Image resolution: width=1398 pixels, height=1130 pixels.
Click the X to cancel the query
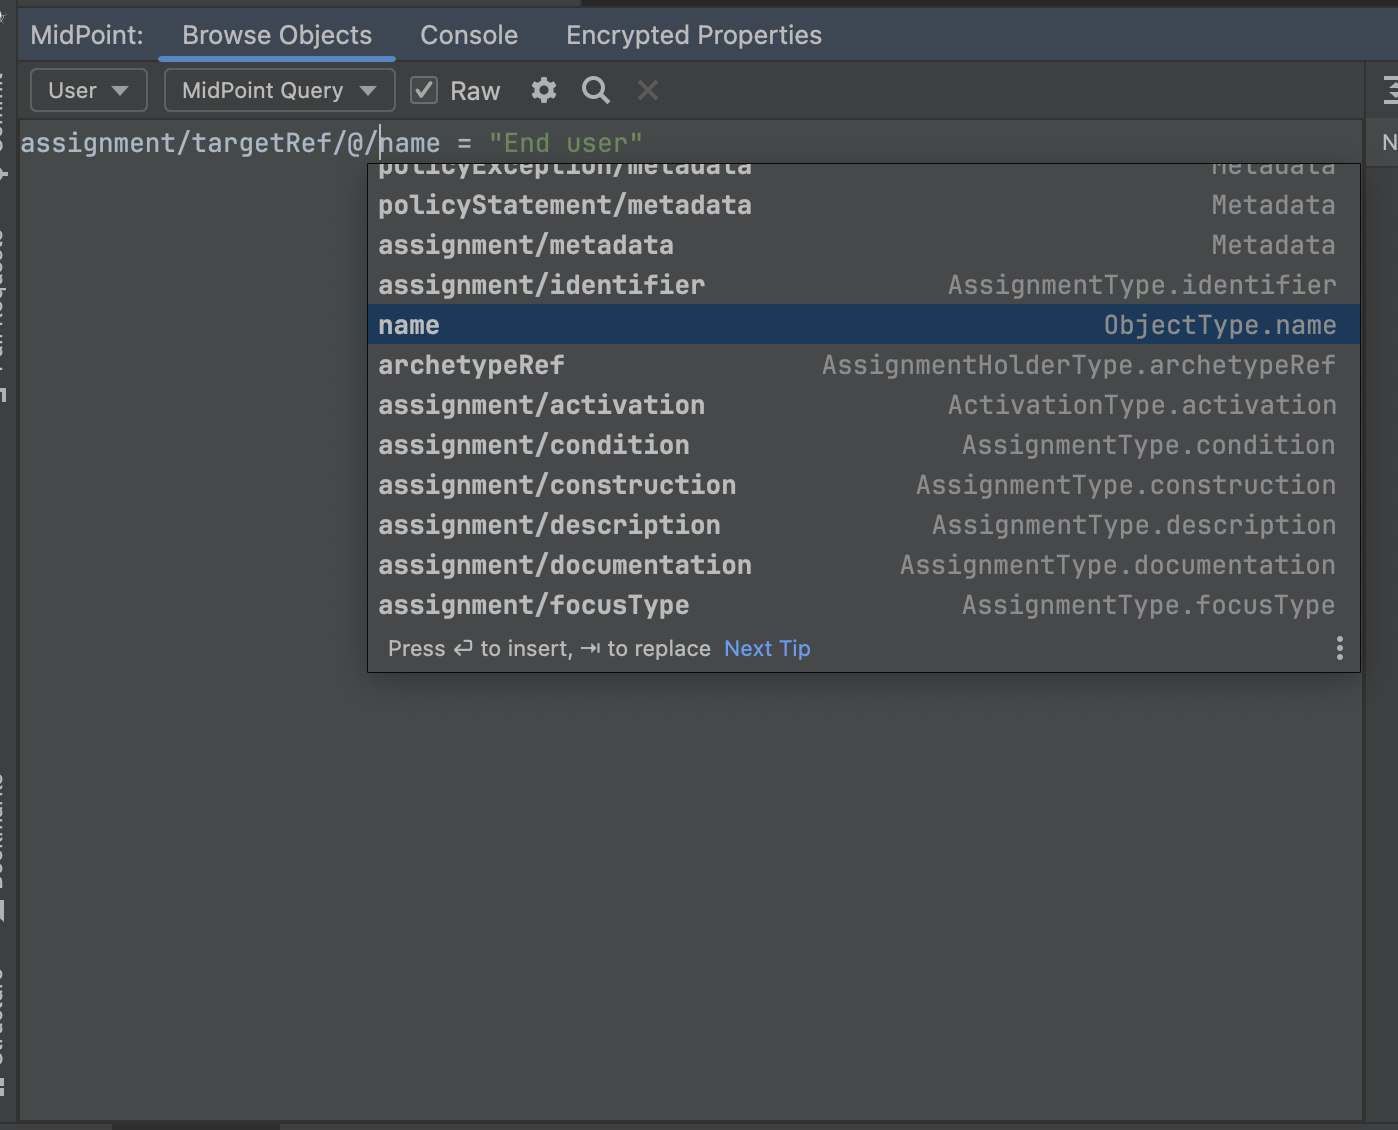647,90
